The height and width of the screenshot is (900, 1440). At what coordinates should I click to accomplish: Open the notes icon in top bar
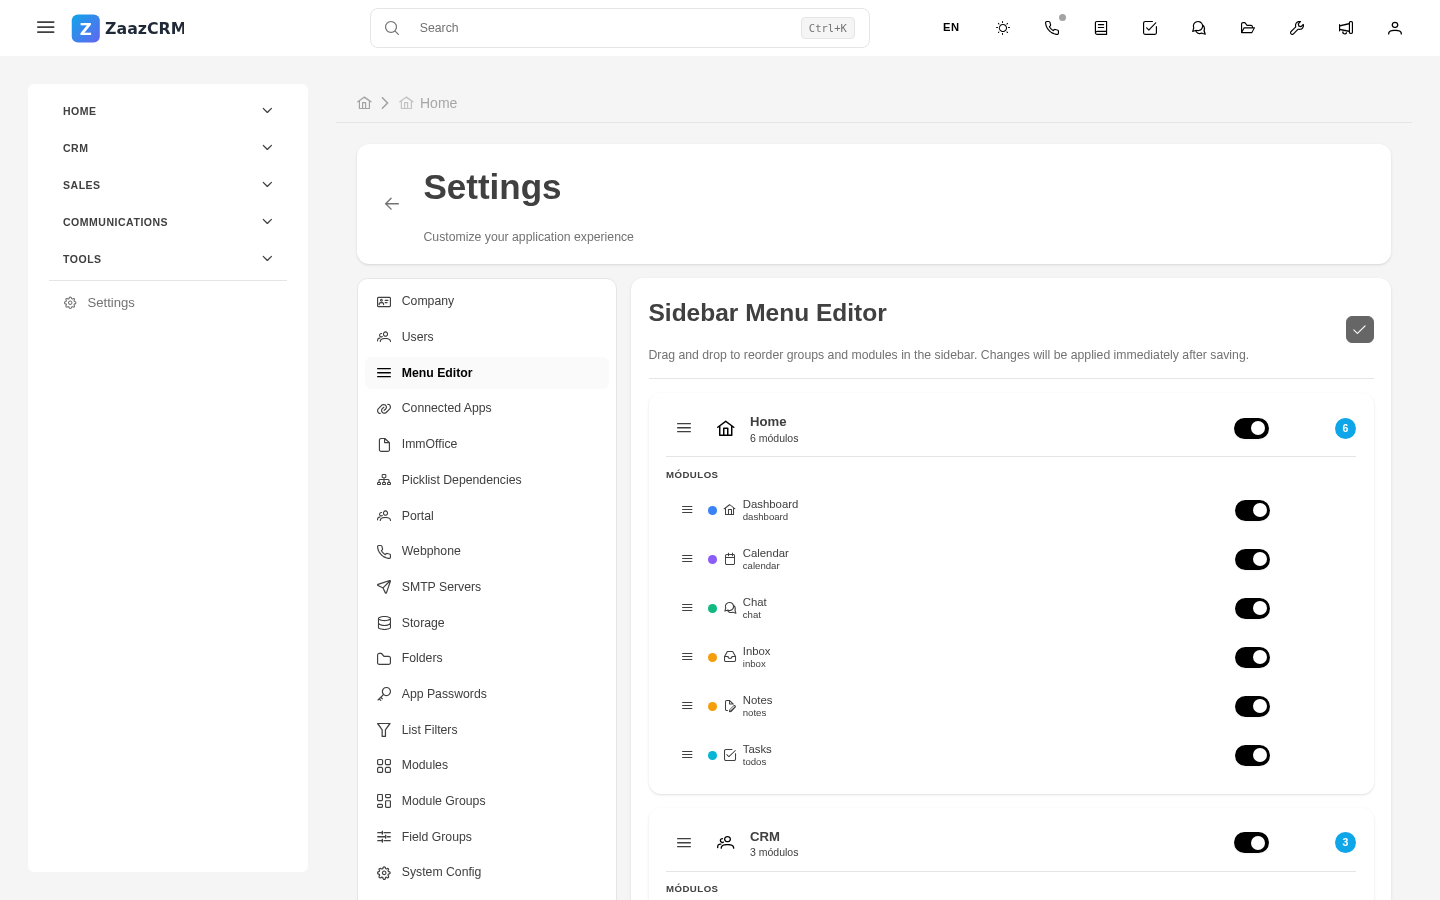[x=1101, y=28]
